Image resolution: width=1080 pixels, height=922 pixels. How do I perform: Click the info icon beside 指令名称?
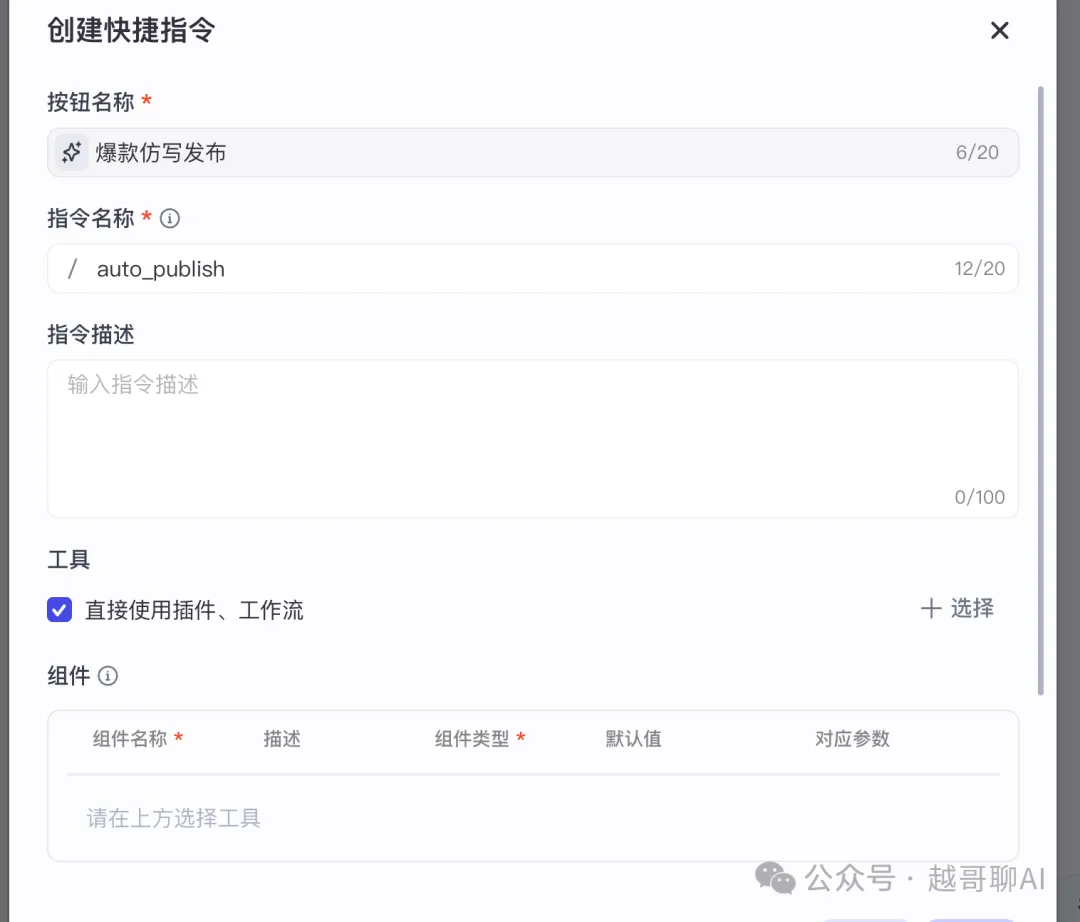(170, 218)
